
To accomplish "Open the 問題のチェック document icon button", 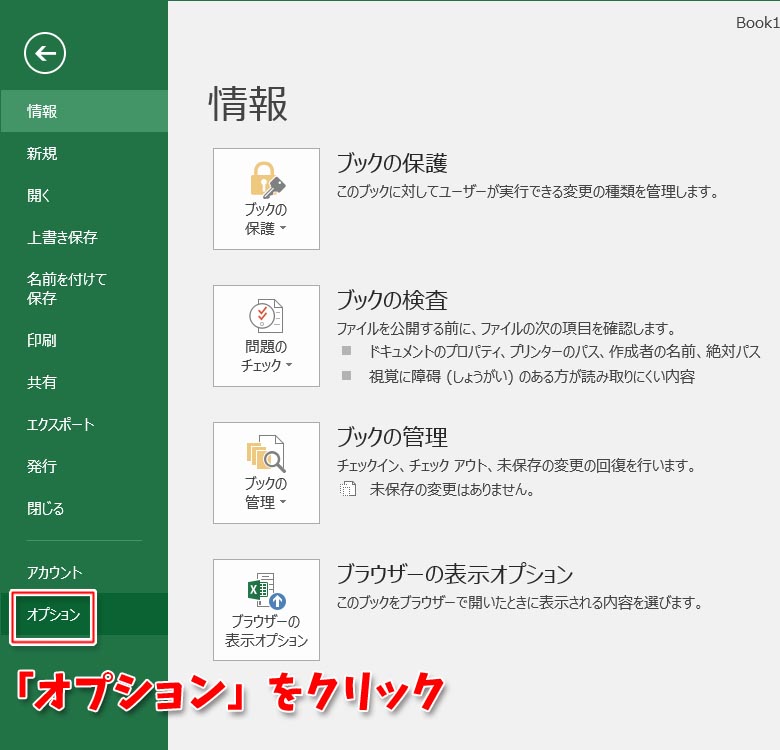I will 266,336.
